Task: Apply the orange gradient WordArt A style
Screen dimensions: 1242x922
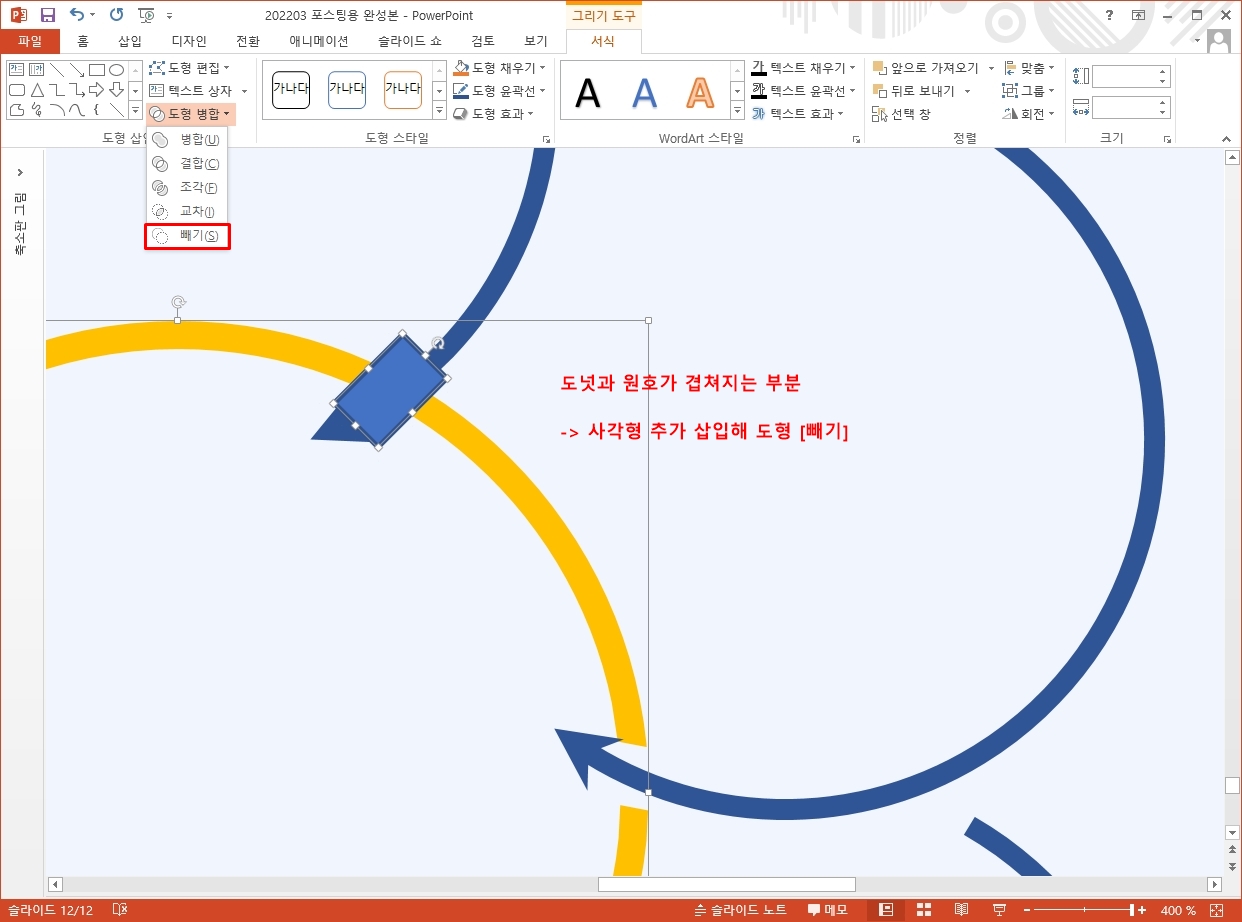Action: click(700, 93)
